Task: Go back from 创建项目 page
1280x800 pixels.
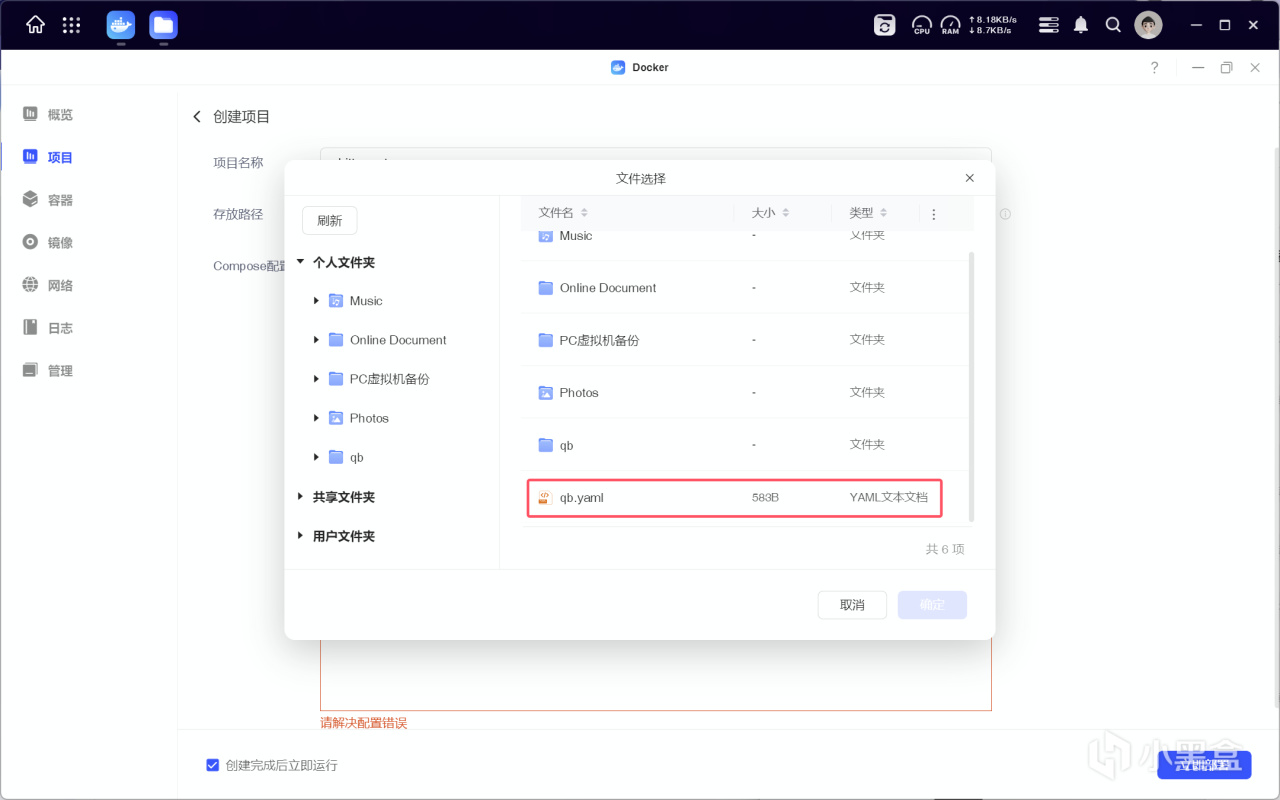Action: coord(197,117)
